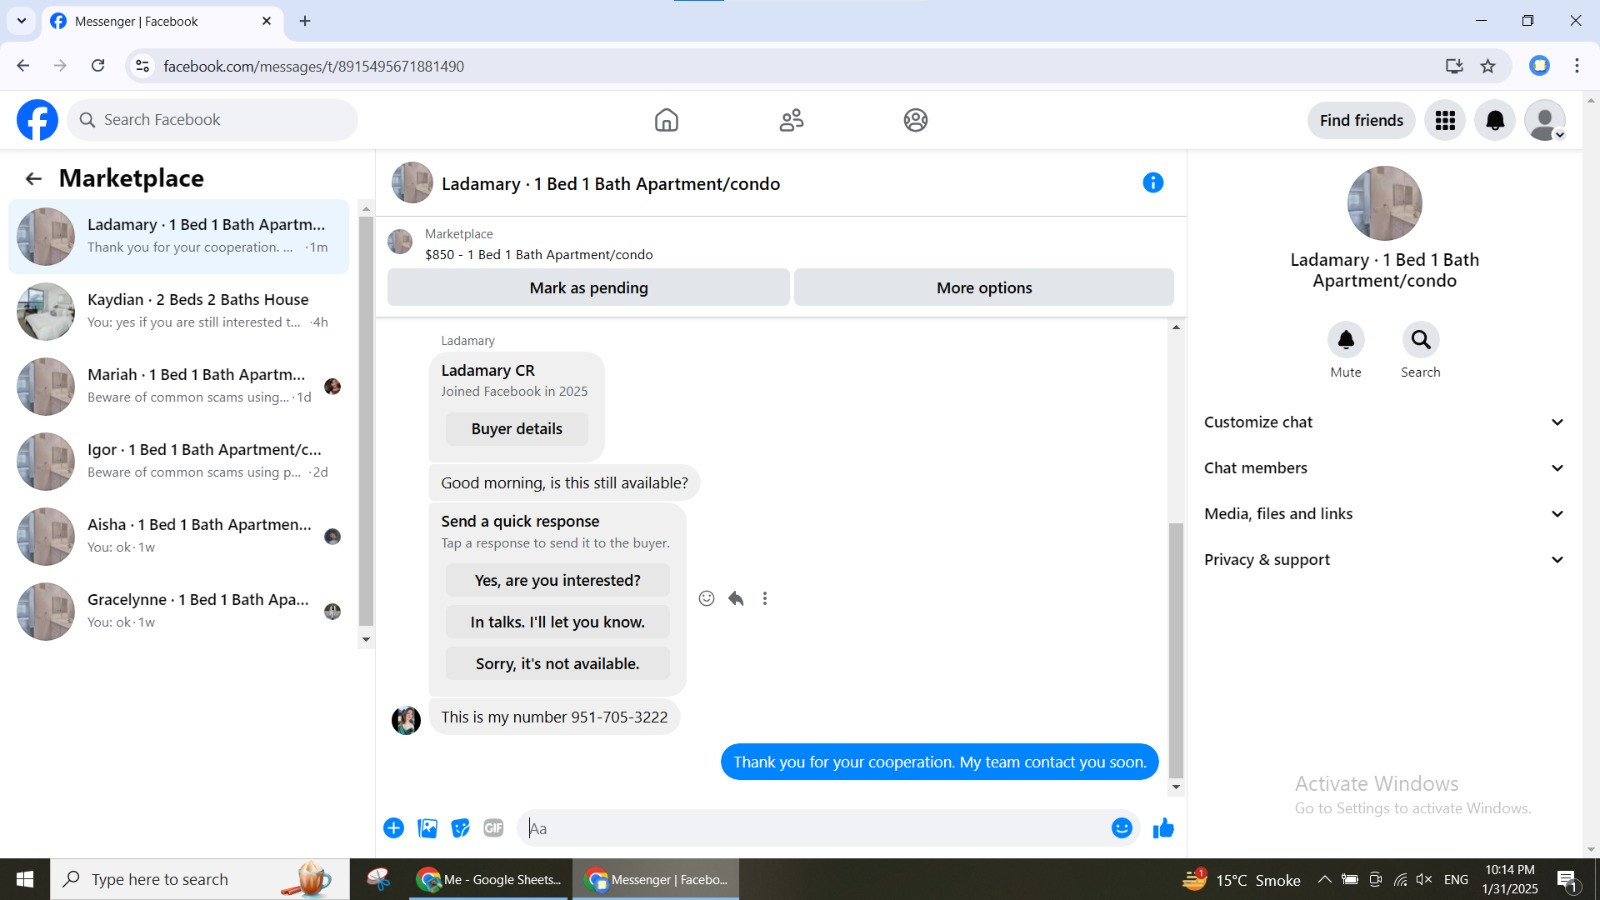Focus the Search Facebook field

pyautogui.click(x=213, y=120)
